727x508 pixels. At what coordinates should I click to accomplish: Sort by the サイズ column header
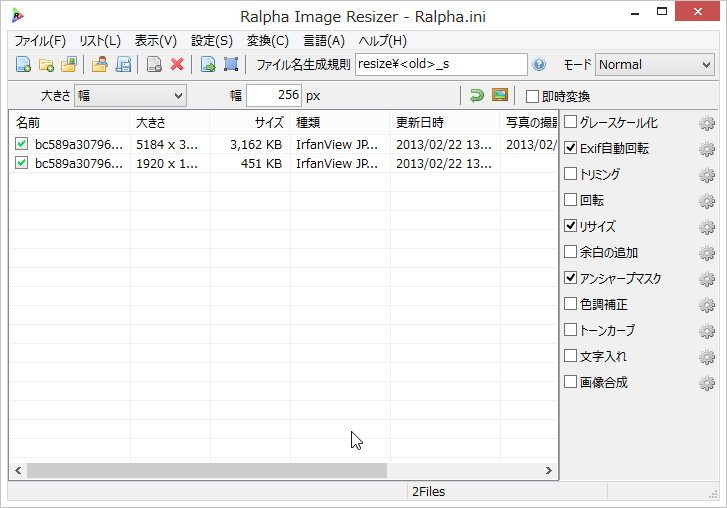point(250,122)
